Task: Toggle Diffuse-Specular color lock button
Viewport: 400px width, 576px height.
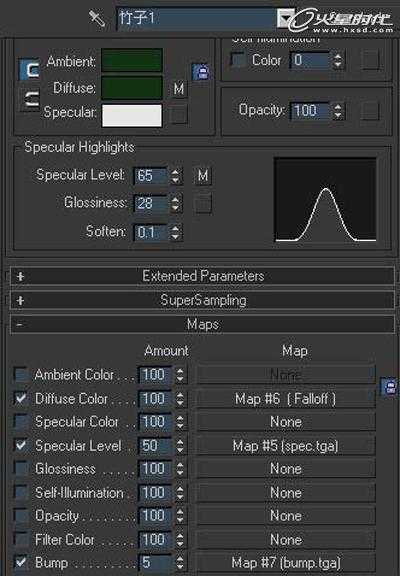Action: pyautogui.click(x=29, y=99)
